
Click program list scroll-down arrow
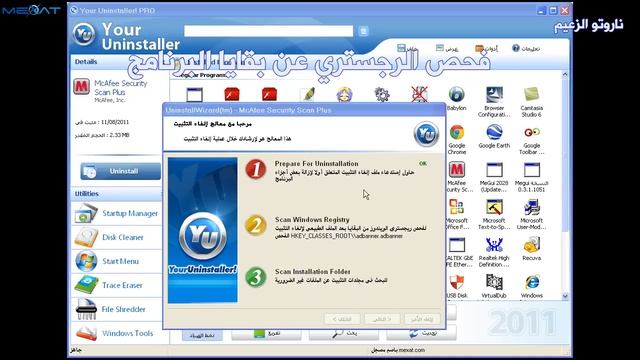[565, 296]
